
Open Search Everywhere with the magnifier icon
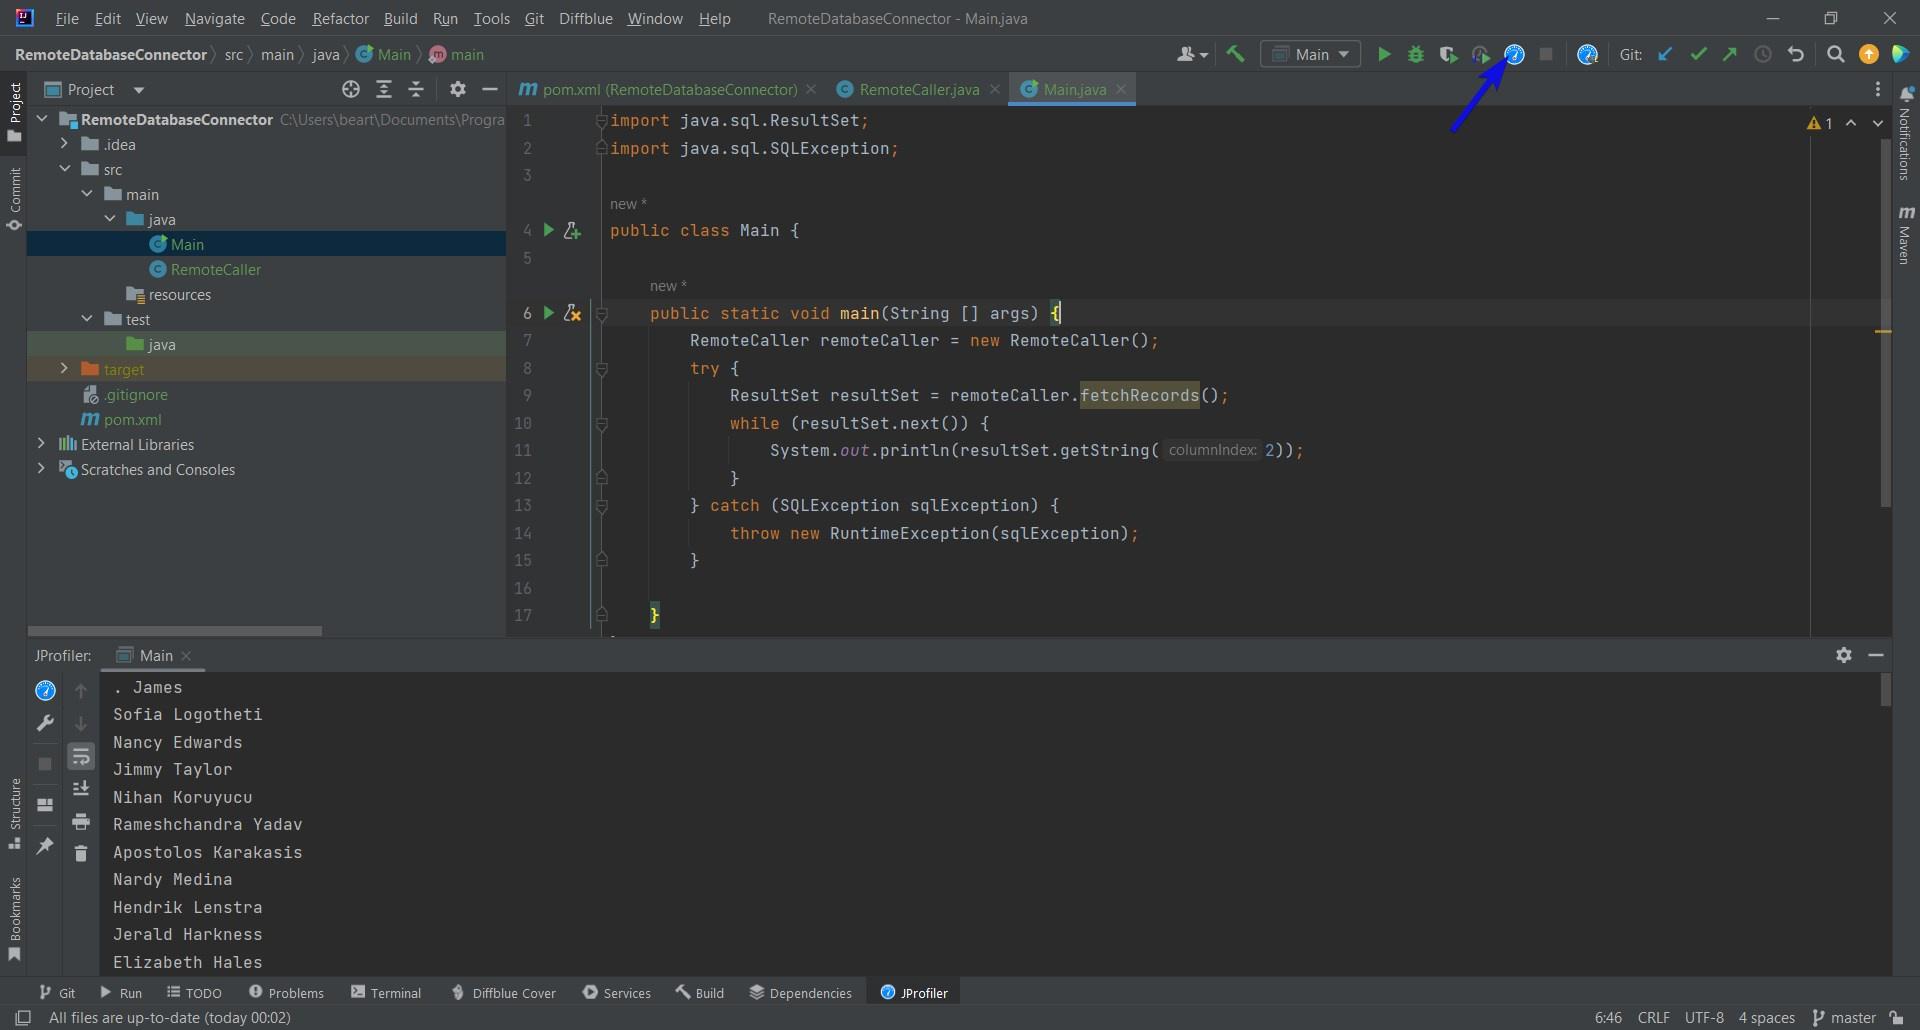[x=1836, y=54]
